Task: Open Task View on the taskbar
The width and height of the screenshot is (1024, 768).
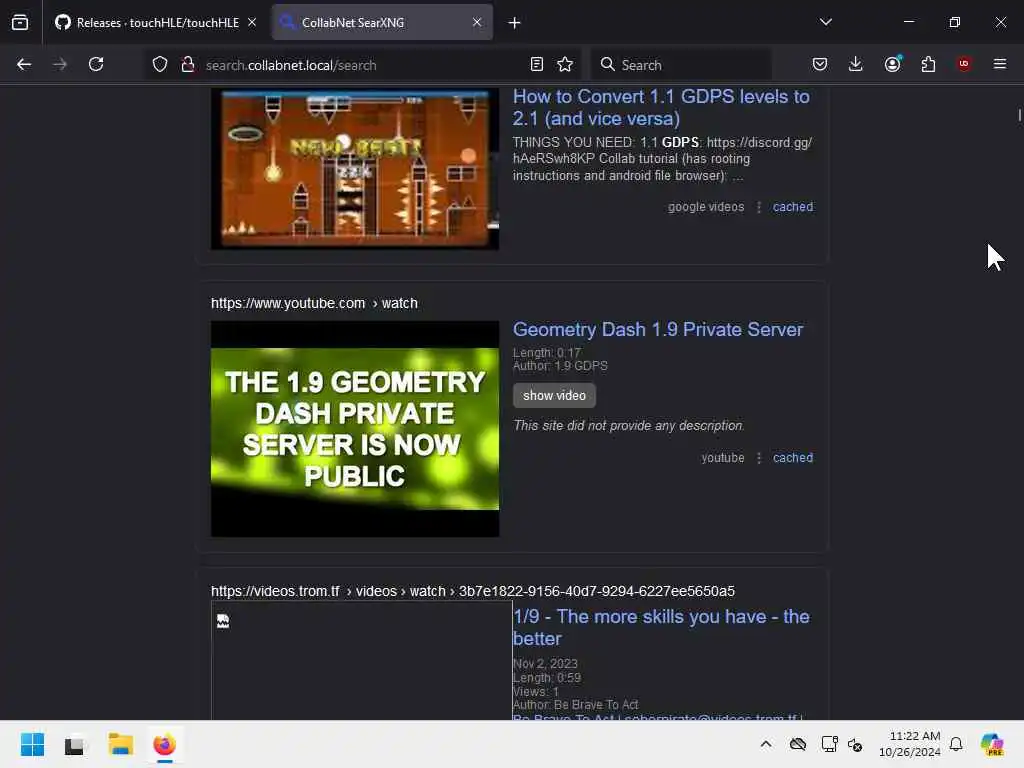Action: [x=75, y=744]
